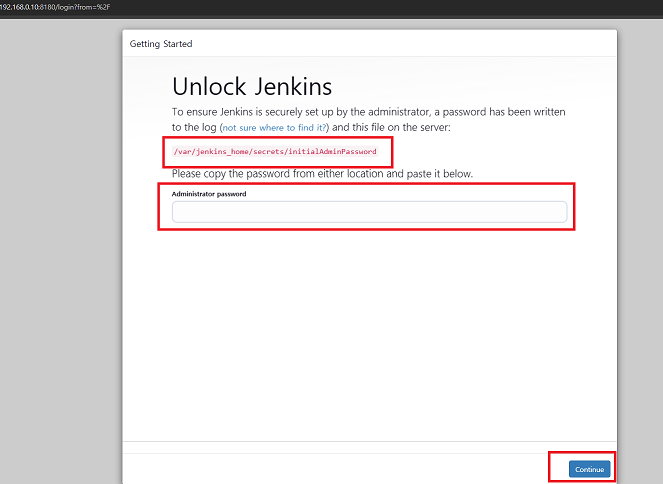Image resolution: width=663 pixels, height=484 pixels.
Task: Click the 'Administrator password' label
Action: (209, 194)
